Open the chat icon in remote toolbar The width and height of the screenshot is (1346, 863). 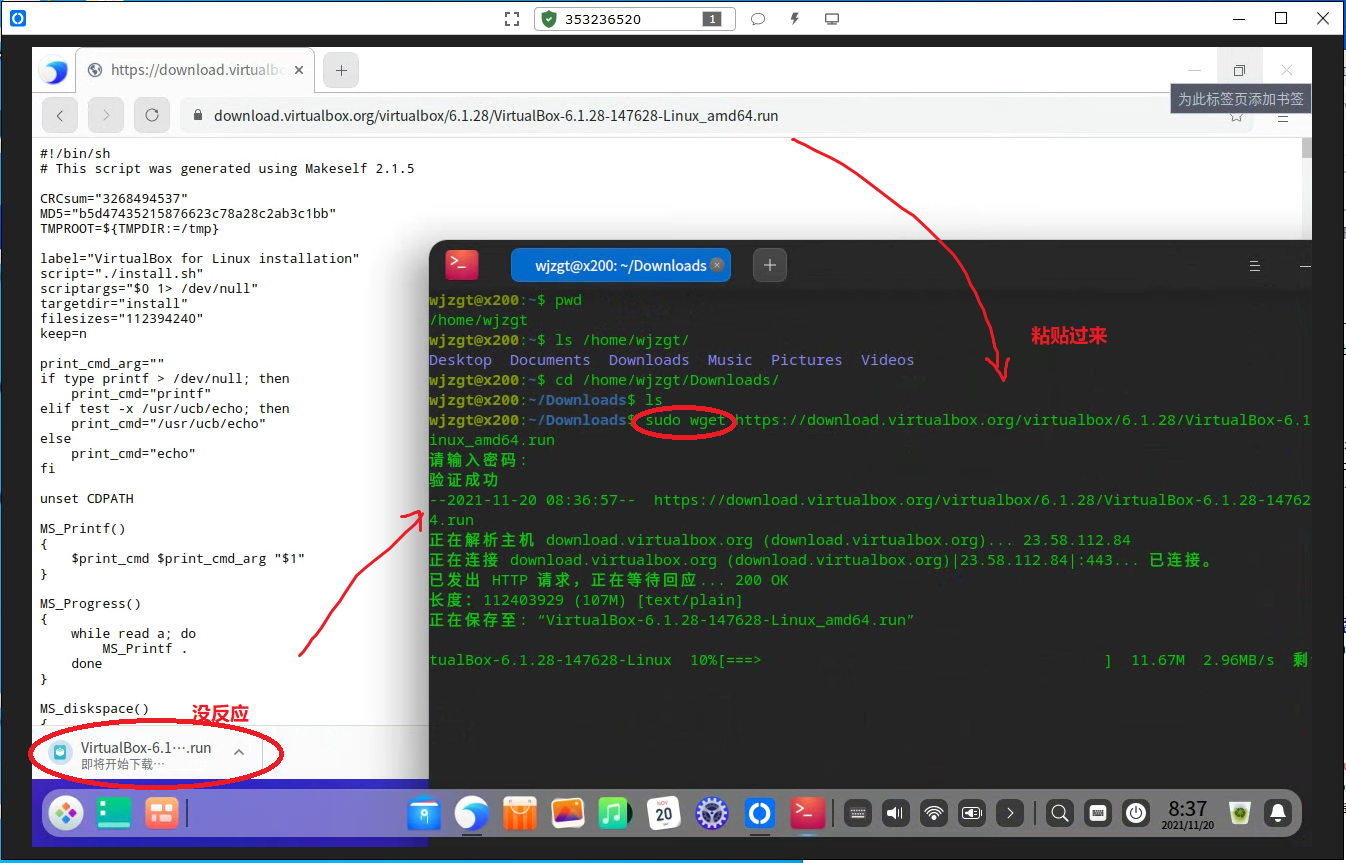click(x=758, y=19)
